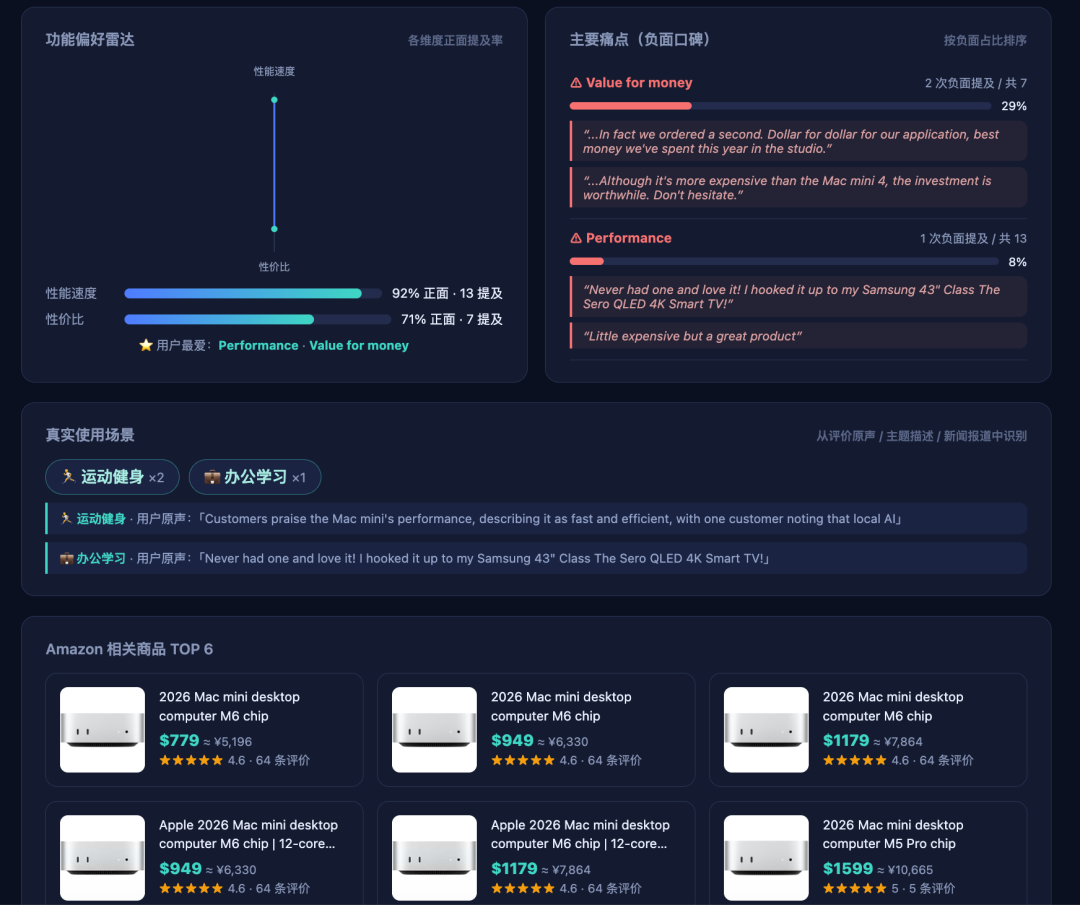
Task: Click quote starting 'In fact we ordered a second'
Action: (798, 141)
